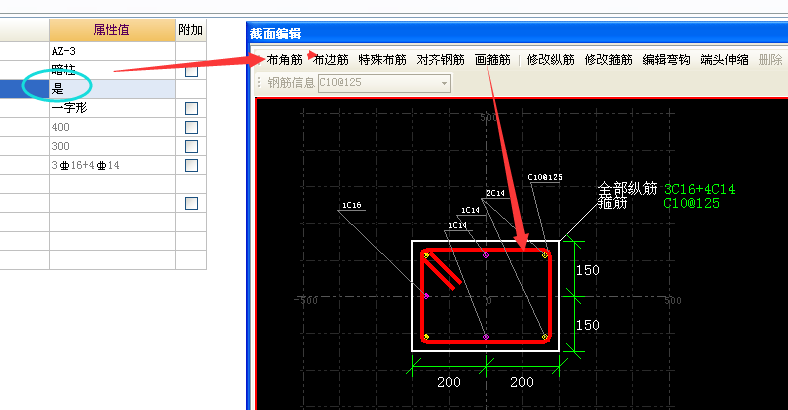788x410 pixels.
Task: Toggle the 附加 checkbox in 400 row
Action: click(x=191, y=127)
